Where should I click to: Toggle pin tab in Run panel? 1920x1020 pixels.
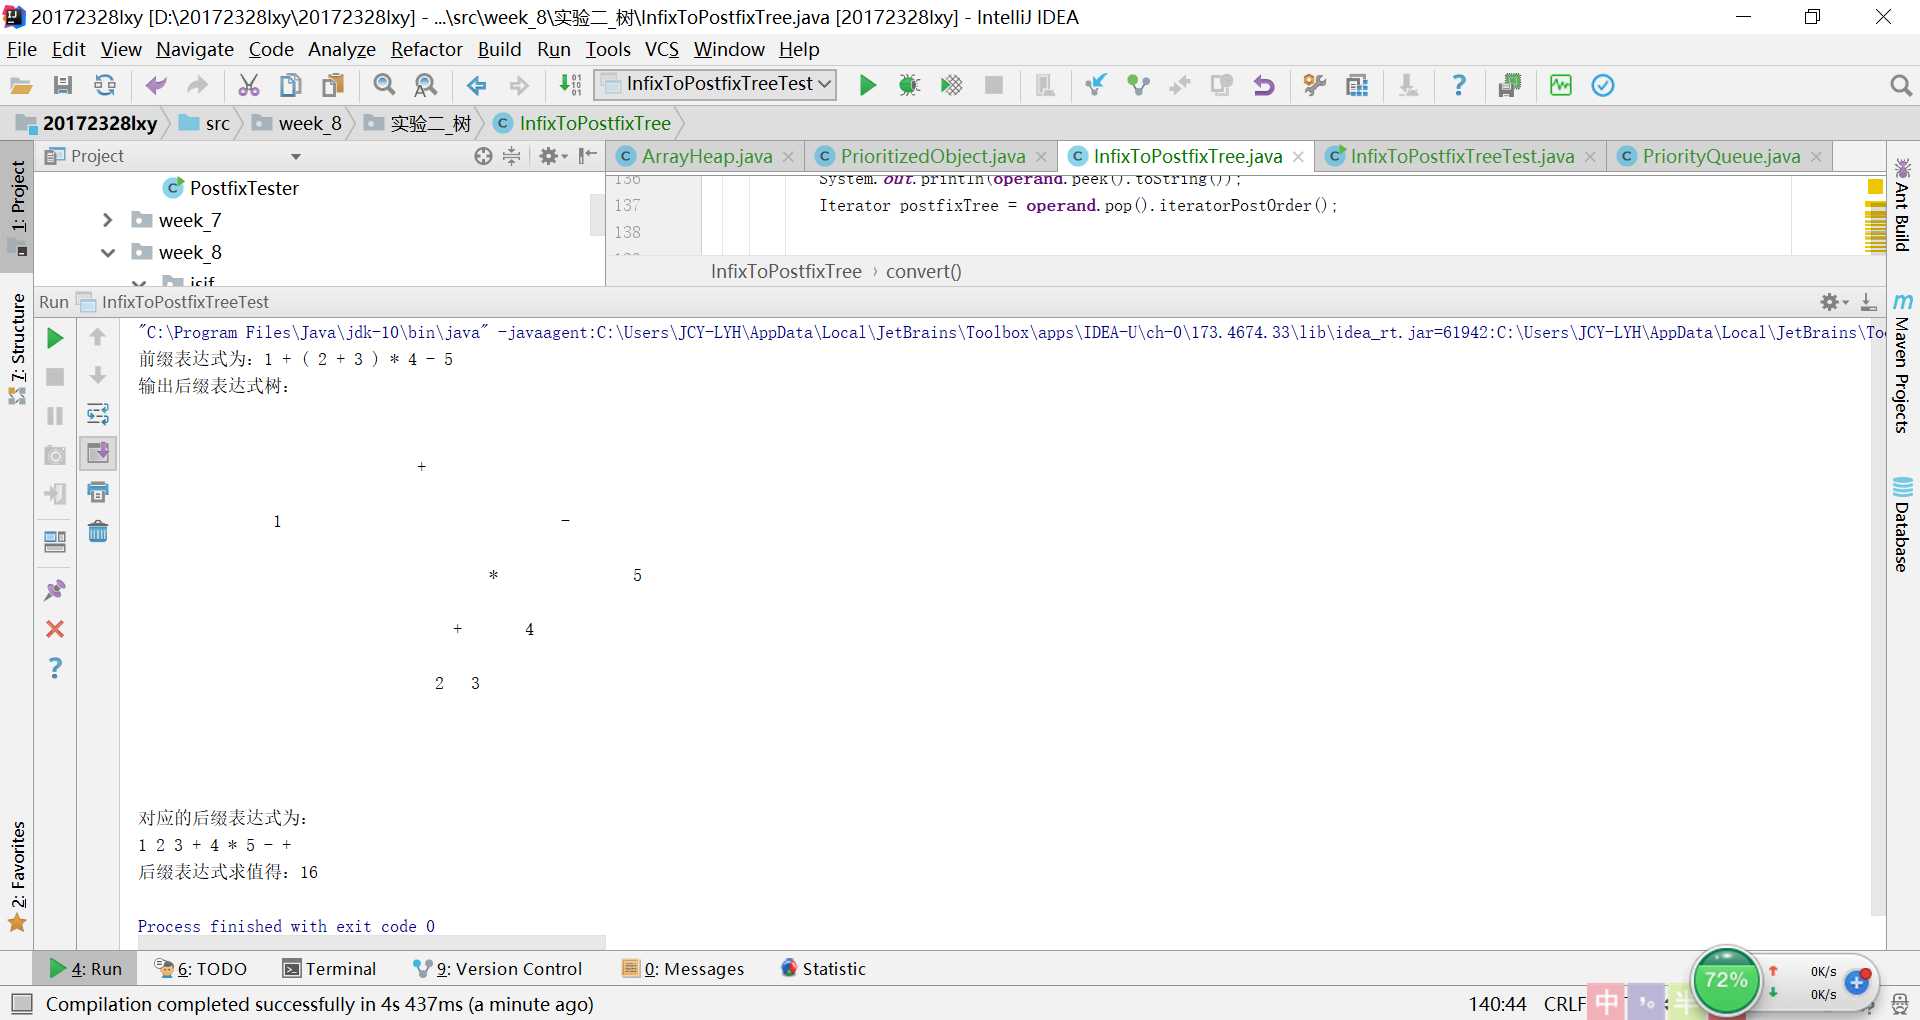55,590
